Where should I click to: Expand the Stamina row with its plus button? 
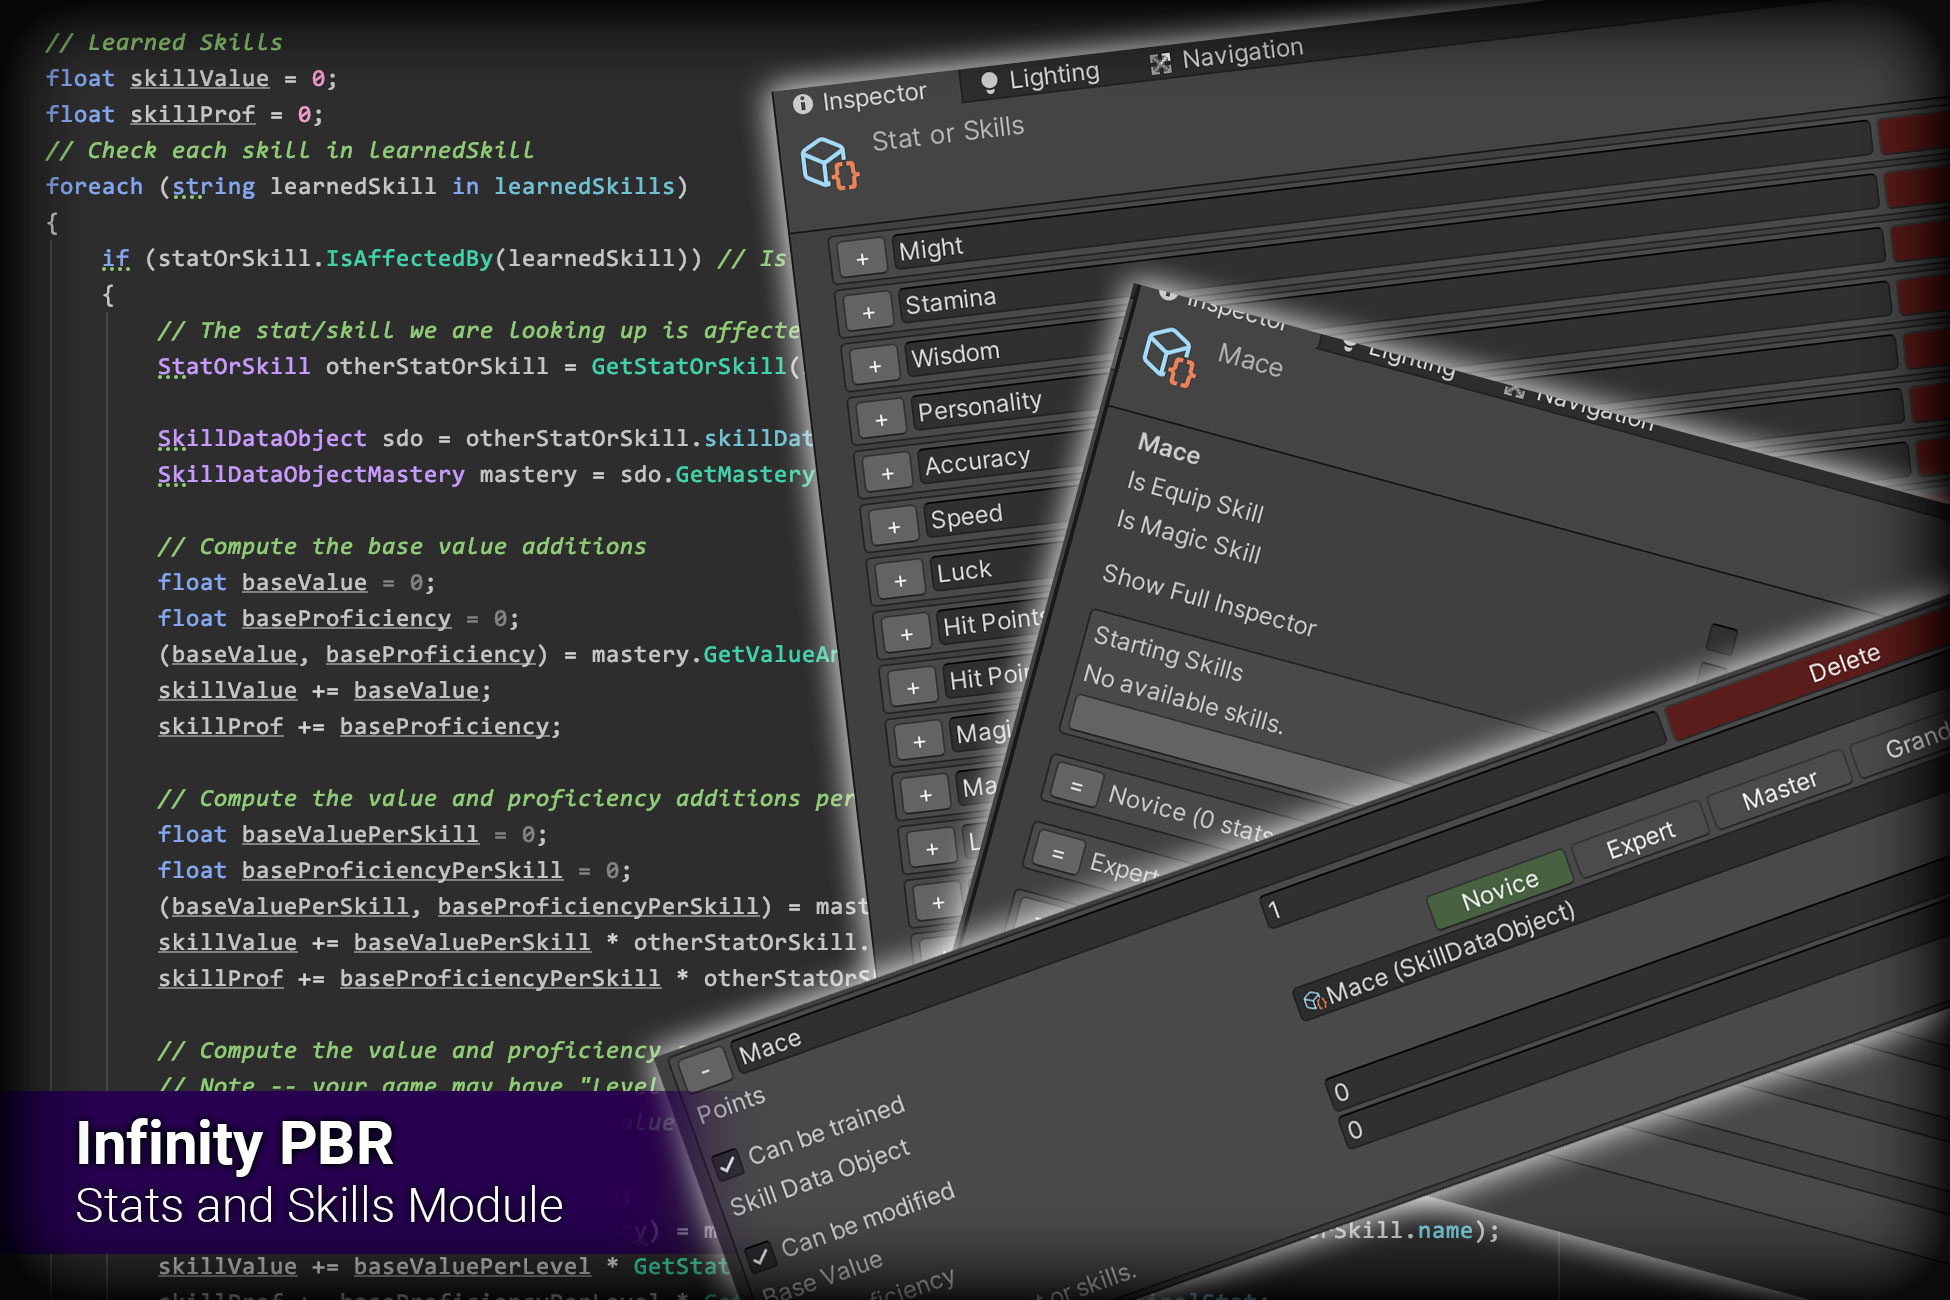(868, 313)
